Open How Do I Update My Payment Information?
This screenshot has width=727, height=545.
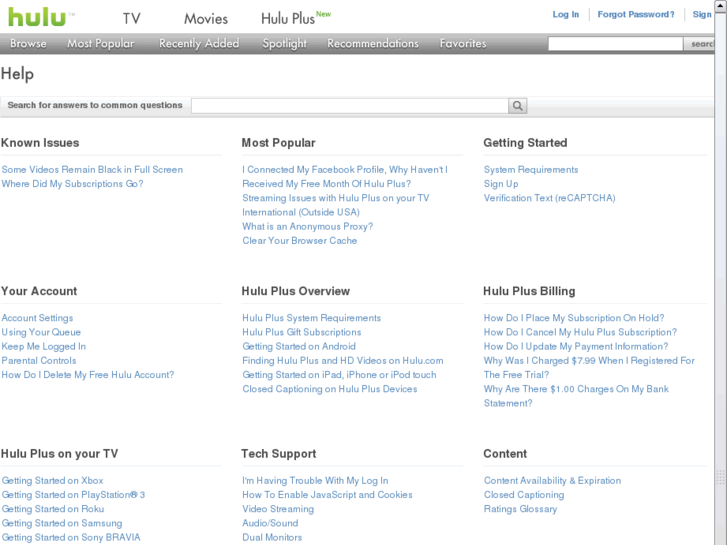pos(576,346)
